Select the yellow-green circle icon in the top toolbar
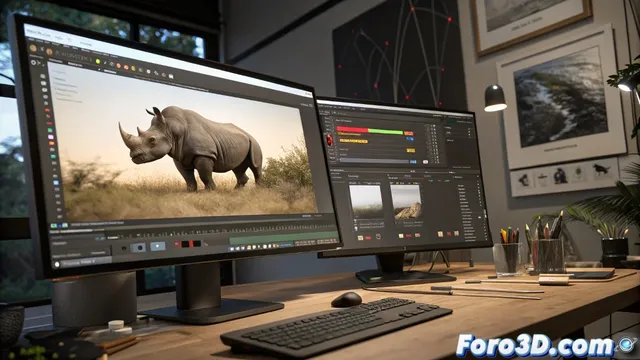 [98, 61]
